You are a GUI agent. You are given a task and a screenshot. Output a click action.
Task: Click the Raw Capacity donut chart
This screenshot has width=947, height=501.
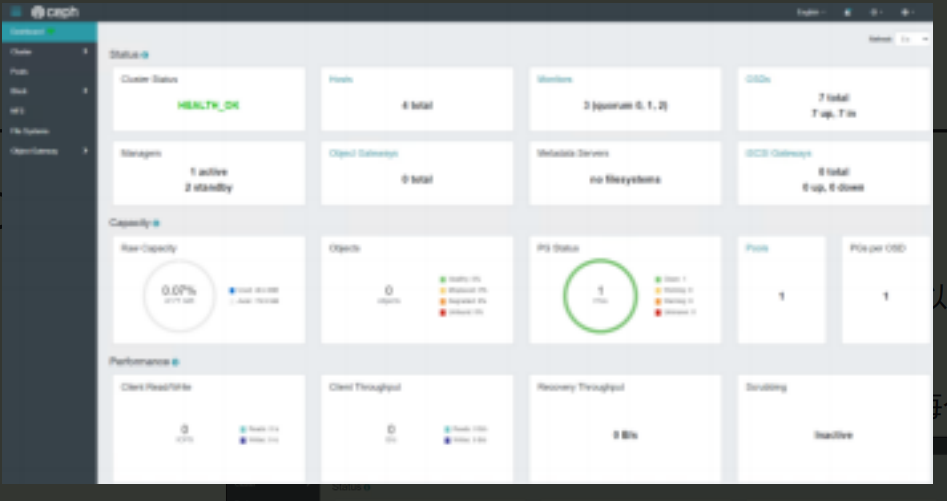pos(179,296)
